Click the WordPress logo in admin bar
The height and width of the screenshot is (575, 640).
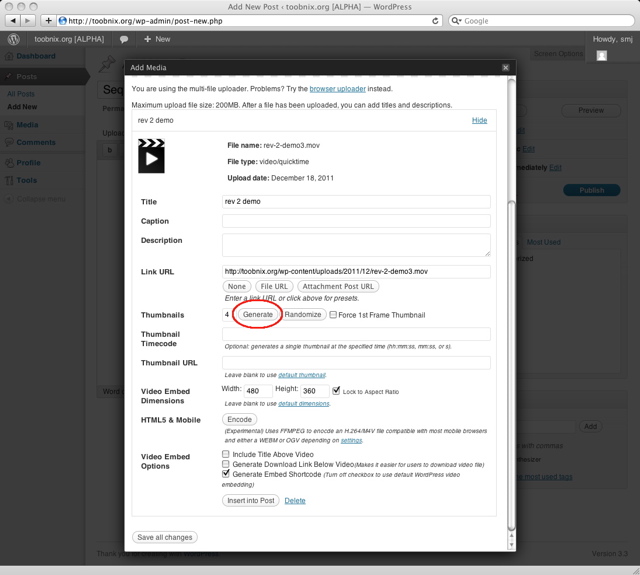[13, 39]
